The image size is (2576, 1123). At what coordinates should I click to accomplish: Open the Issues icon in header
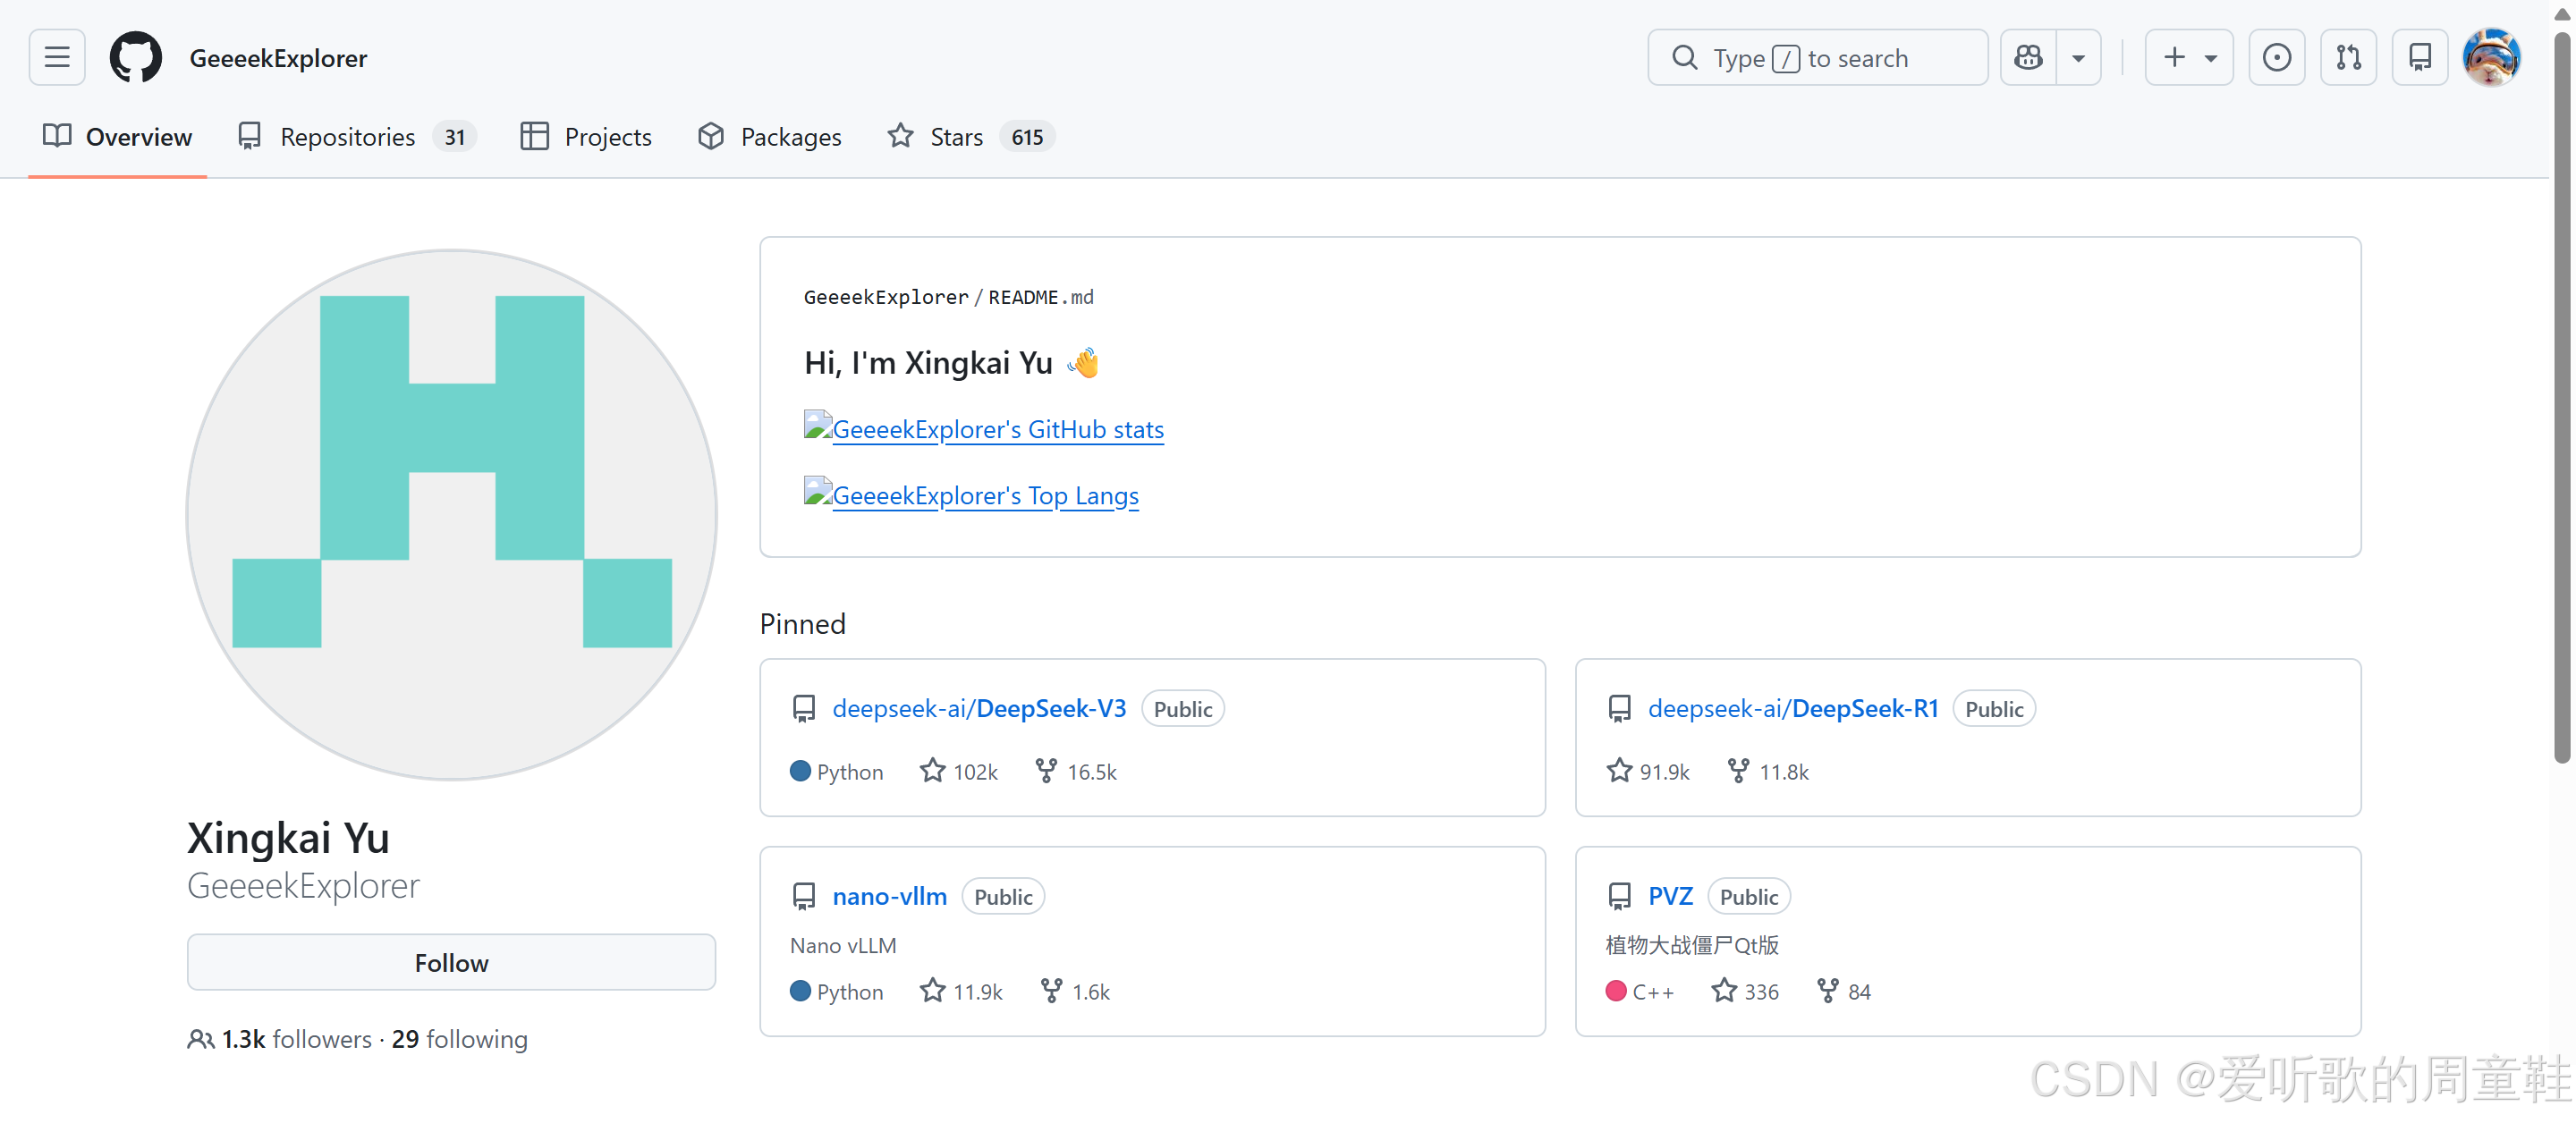(2276, 57)
